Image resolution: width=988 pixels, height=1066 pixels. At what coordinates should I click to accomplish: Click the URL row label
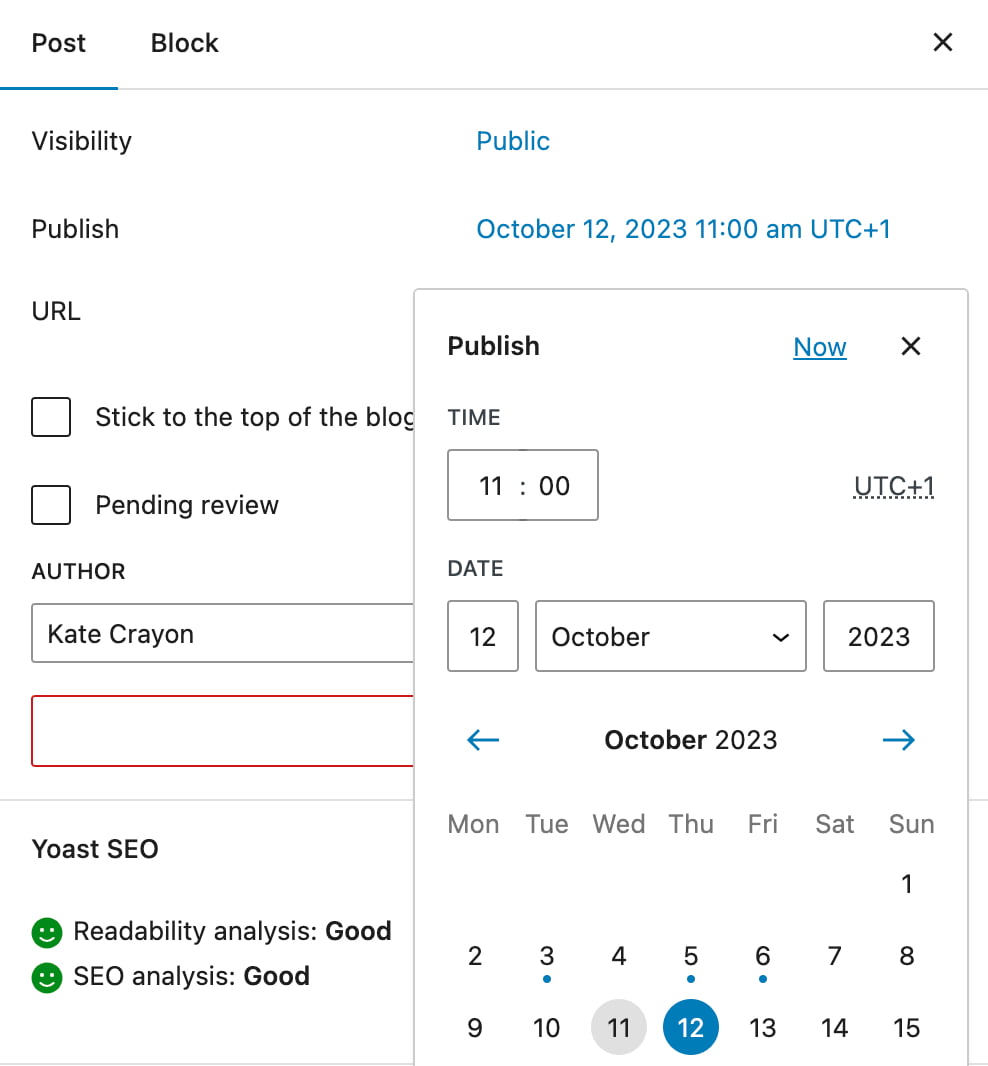[x=56, y=311]
